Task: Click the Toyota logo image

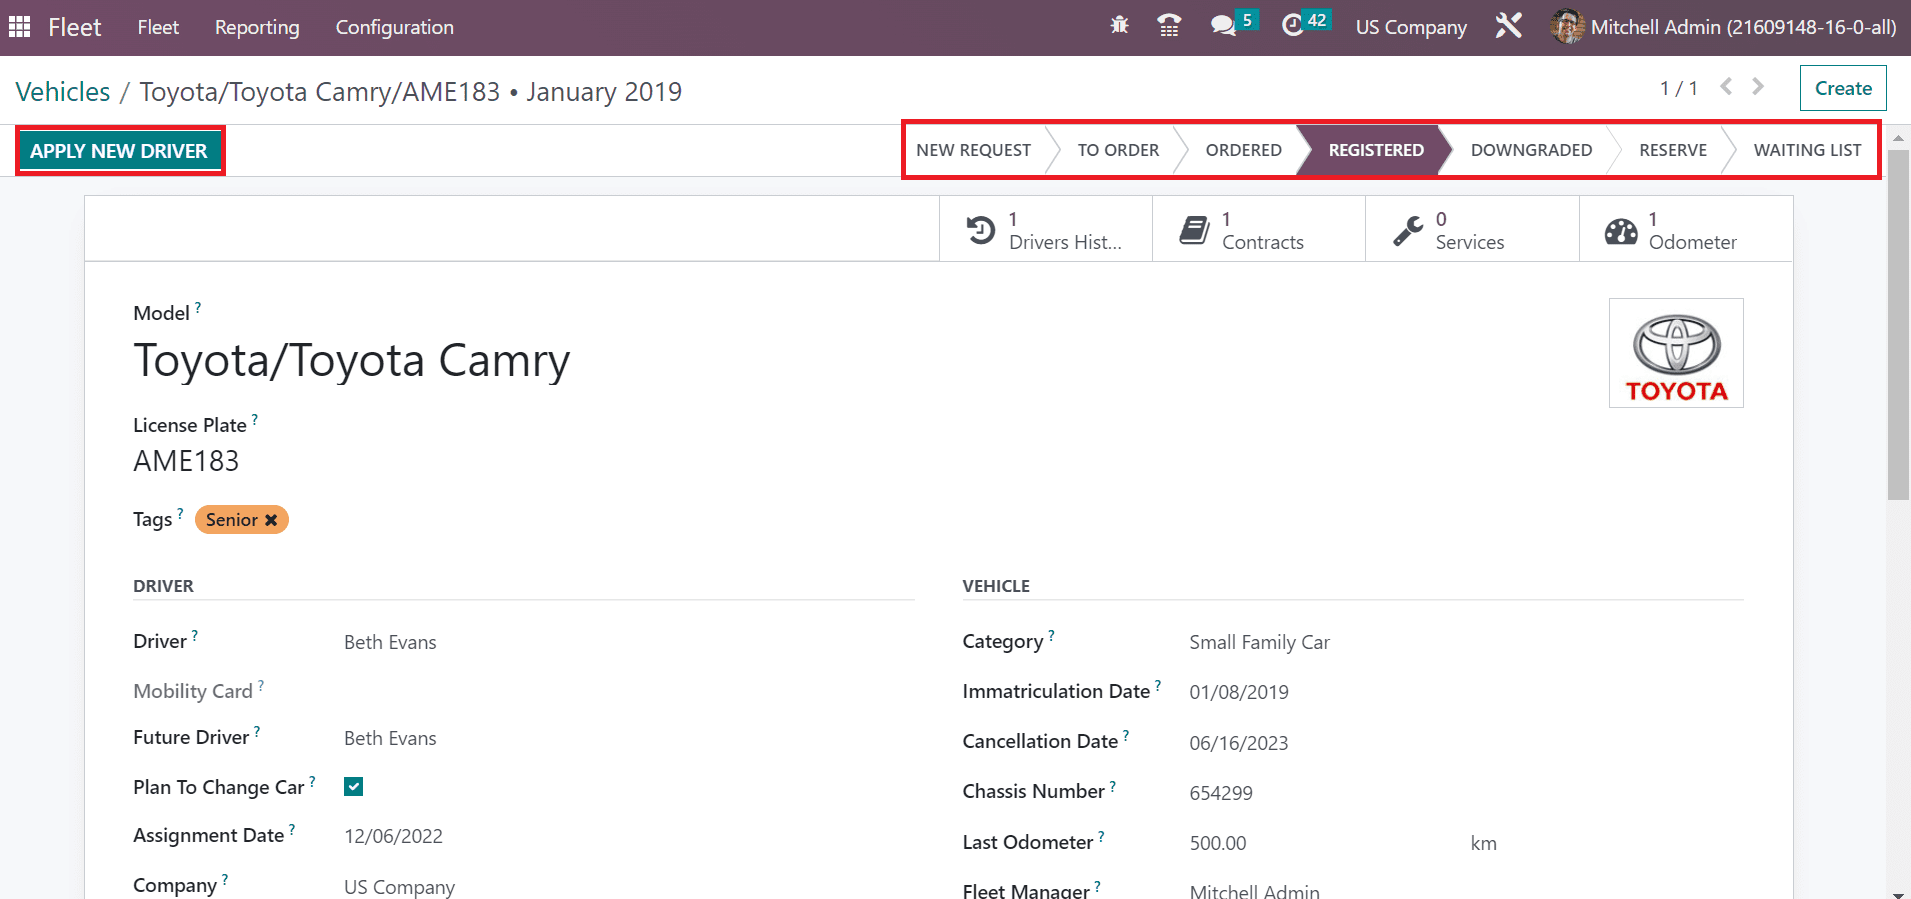Action: 1676,353
